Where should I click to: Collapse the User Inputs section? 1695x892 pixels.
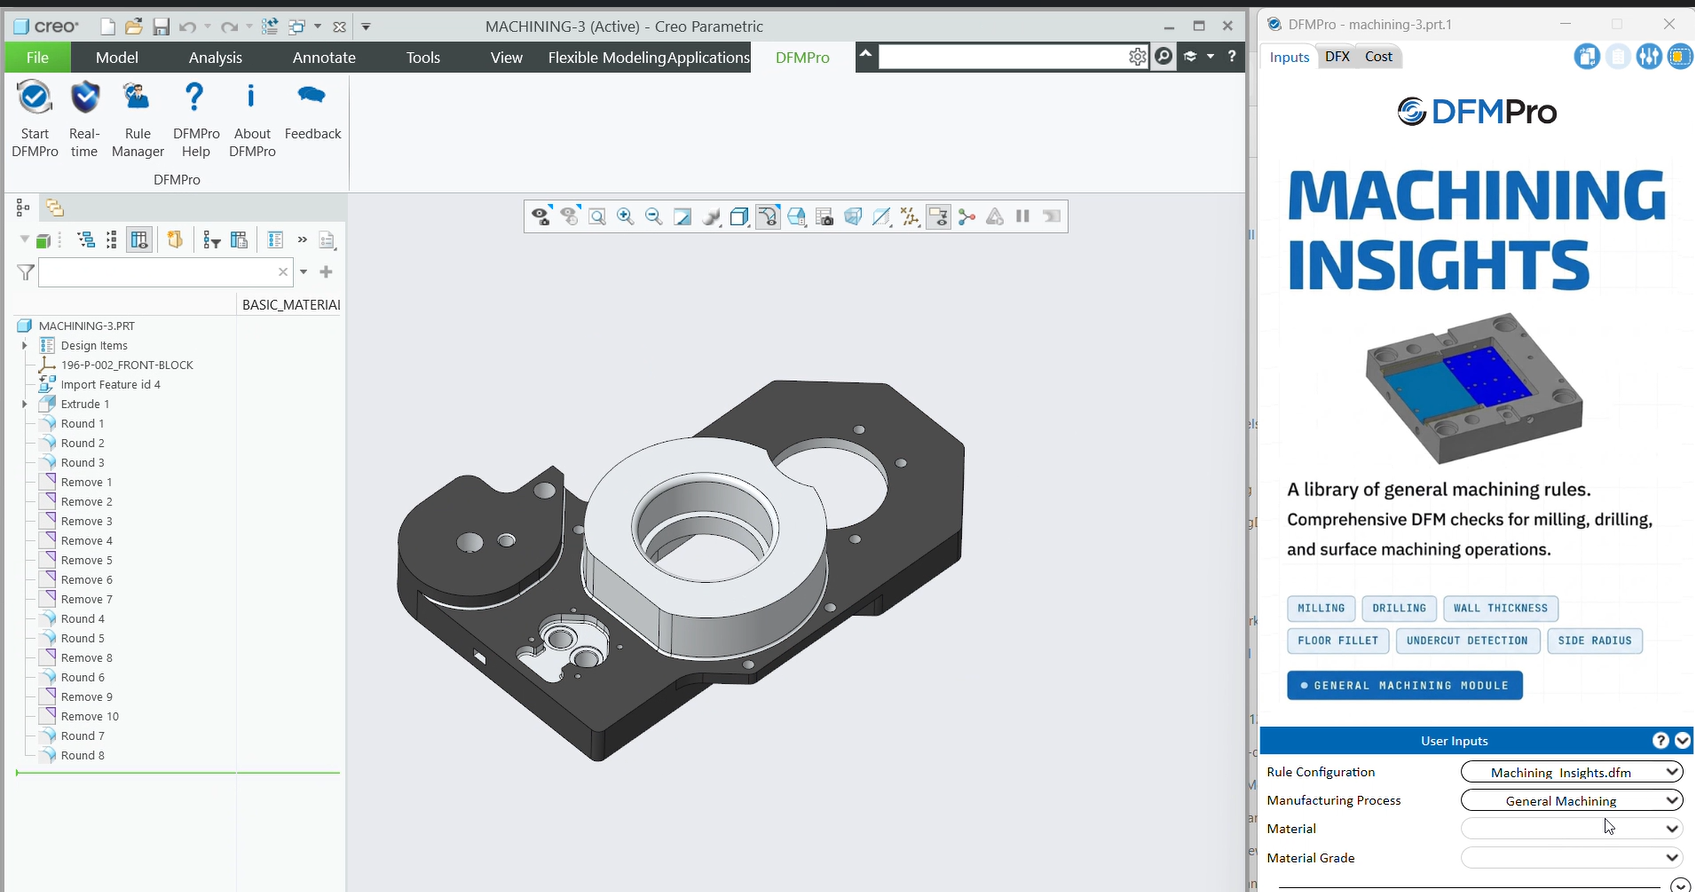[x=1683, y=740]
